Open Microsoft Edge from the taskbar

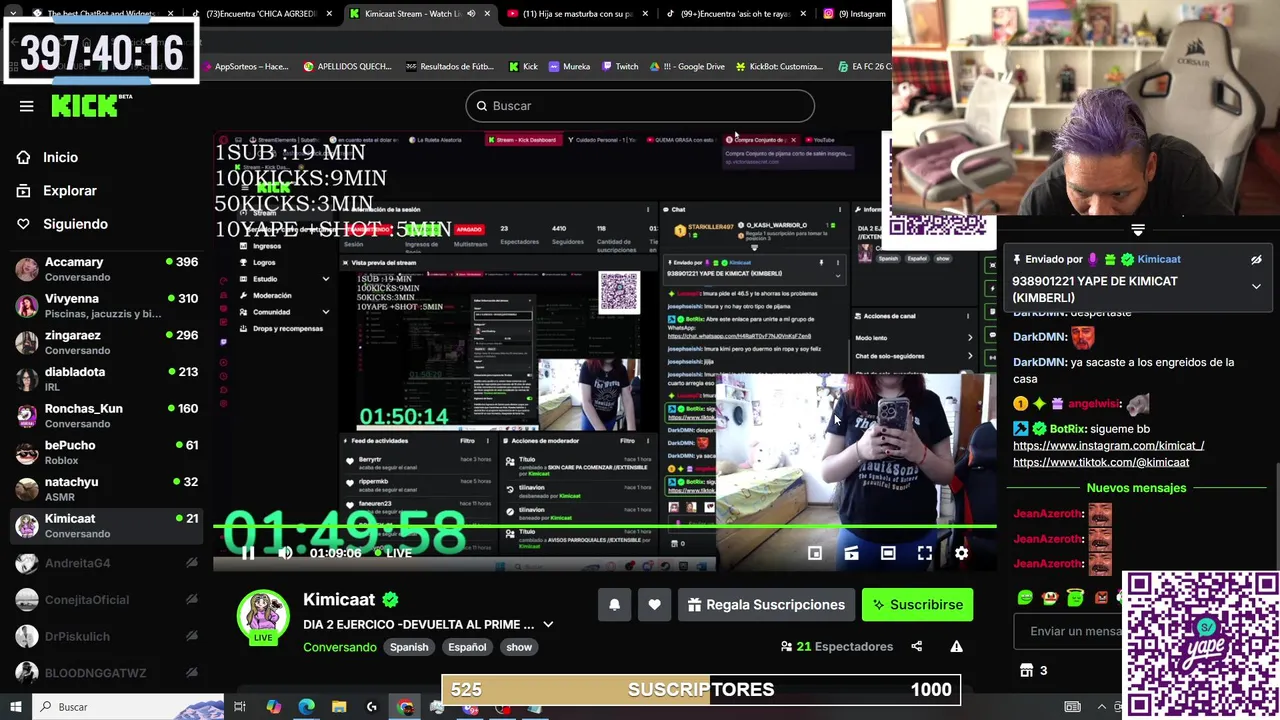tap(306, 707)
